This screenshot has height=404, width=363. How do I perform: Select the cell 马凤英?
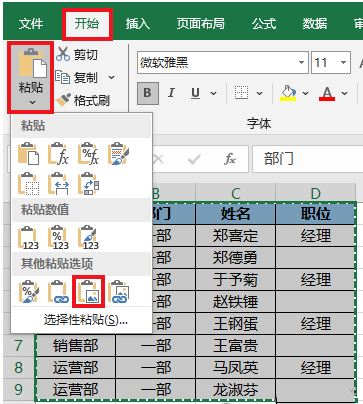pos(236,368)
